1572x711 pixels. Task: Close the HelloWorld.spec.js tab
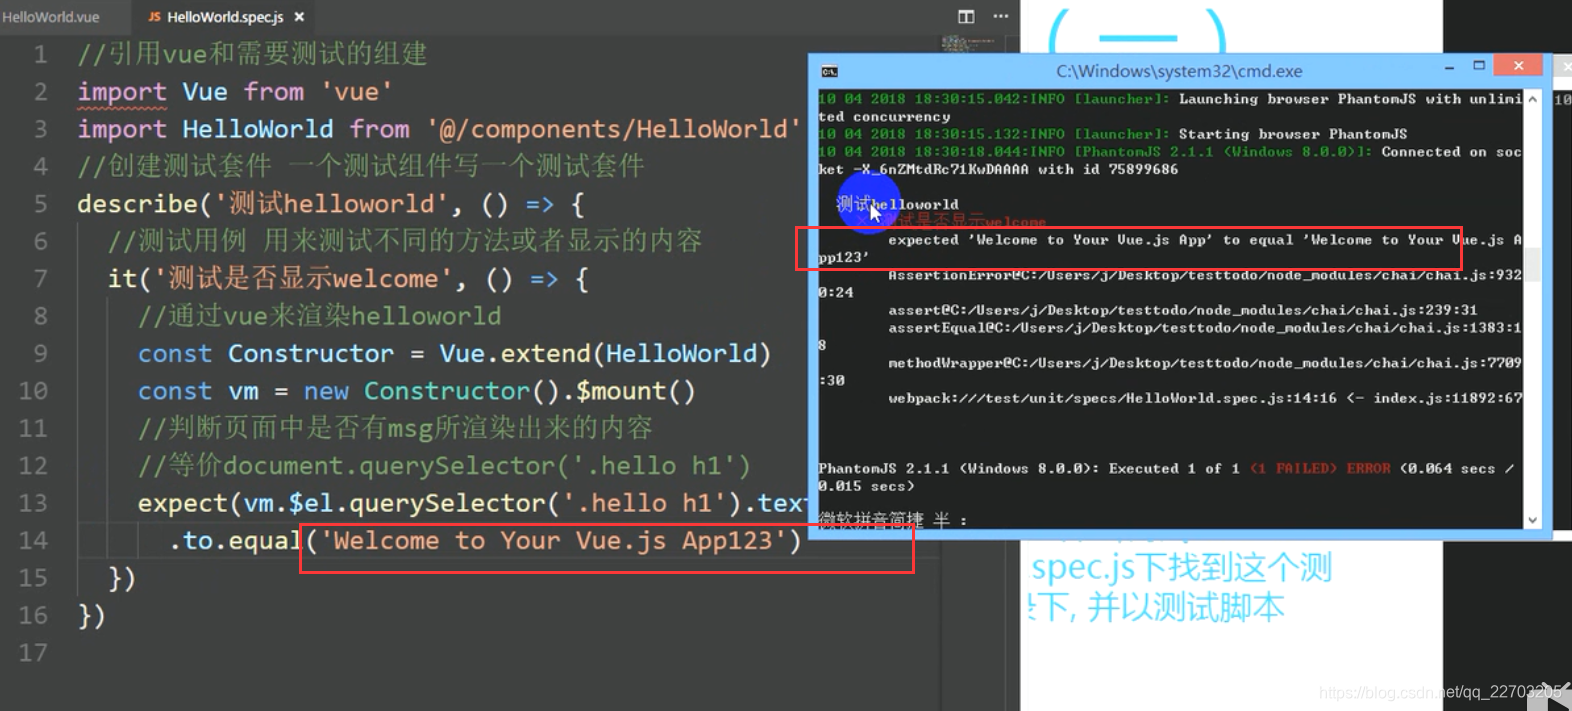pos(299,17)
